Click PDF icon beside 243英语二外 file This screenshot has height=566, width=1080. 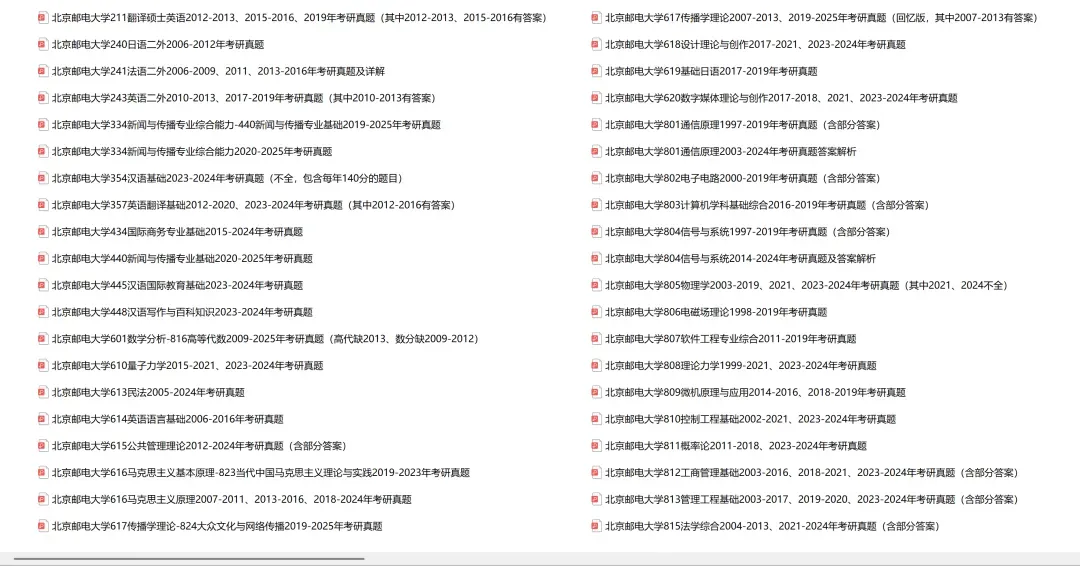[x=43, y=98]
